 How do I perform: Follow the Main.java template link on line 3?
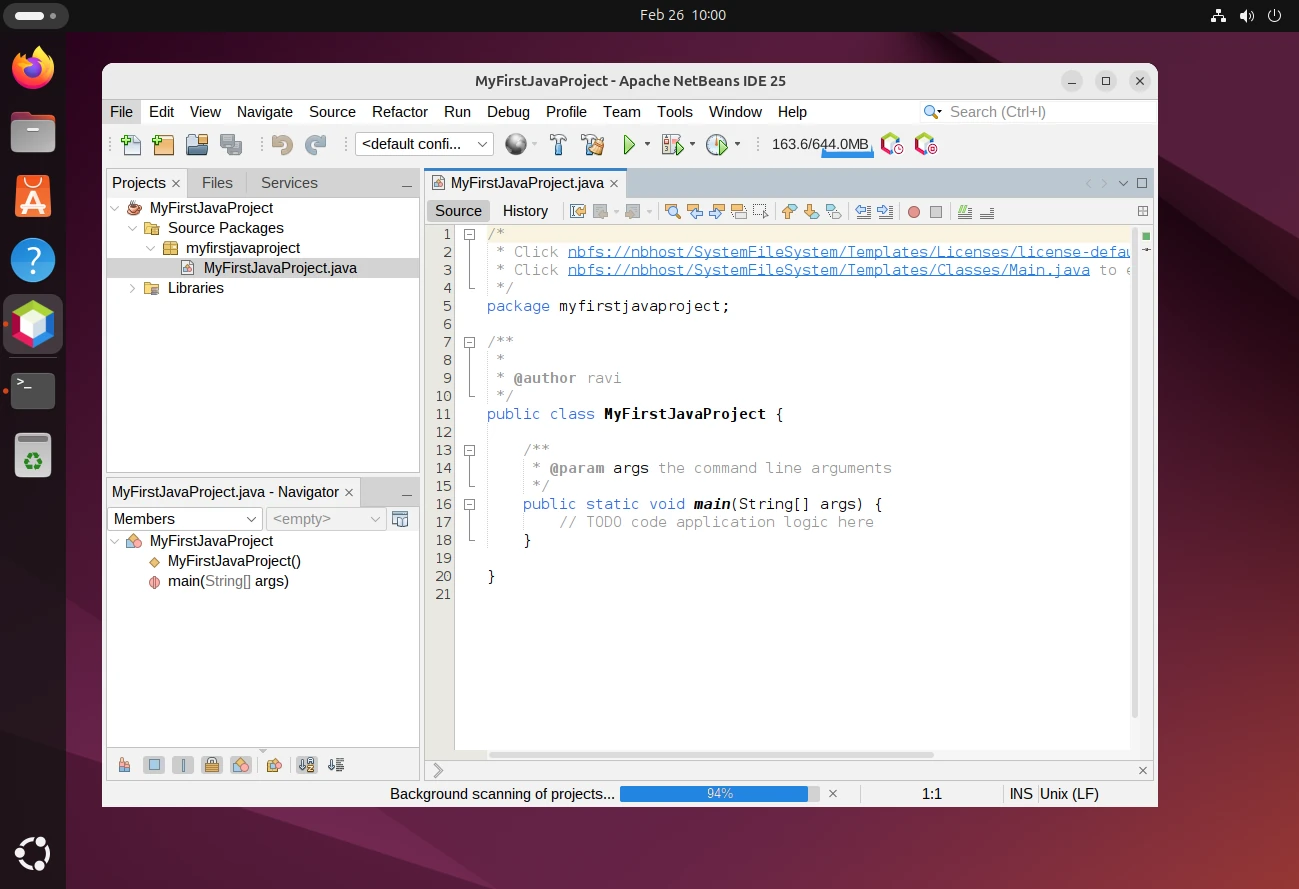point(829,270)
